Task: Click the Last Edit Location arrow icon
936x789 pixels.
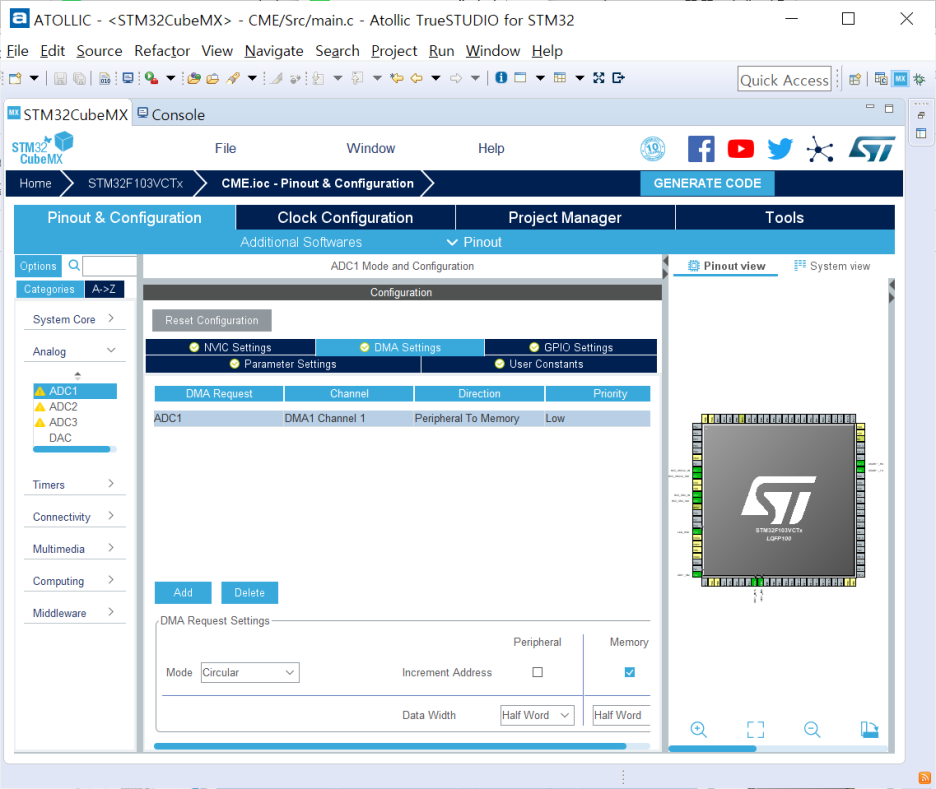Action: tap(397, 78)
